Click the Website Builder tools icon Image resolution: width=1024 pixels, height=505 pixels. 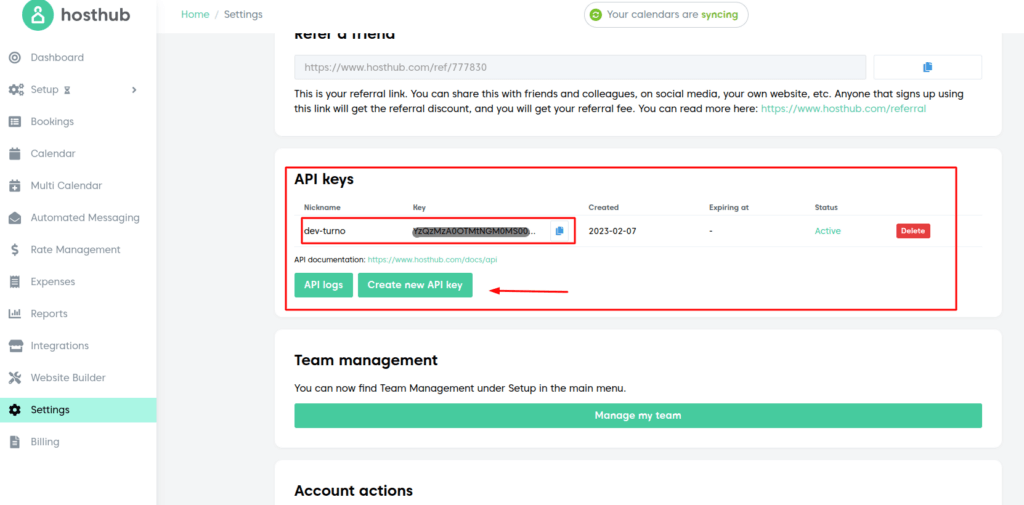click(14, 378)
